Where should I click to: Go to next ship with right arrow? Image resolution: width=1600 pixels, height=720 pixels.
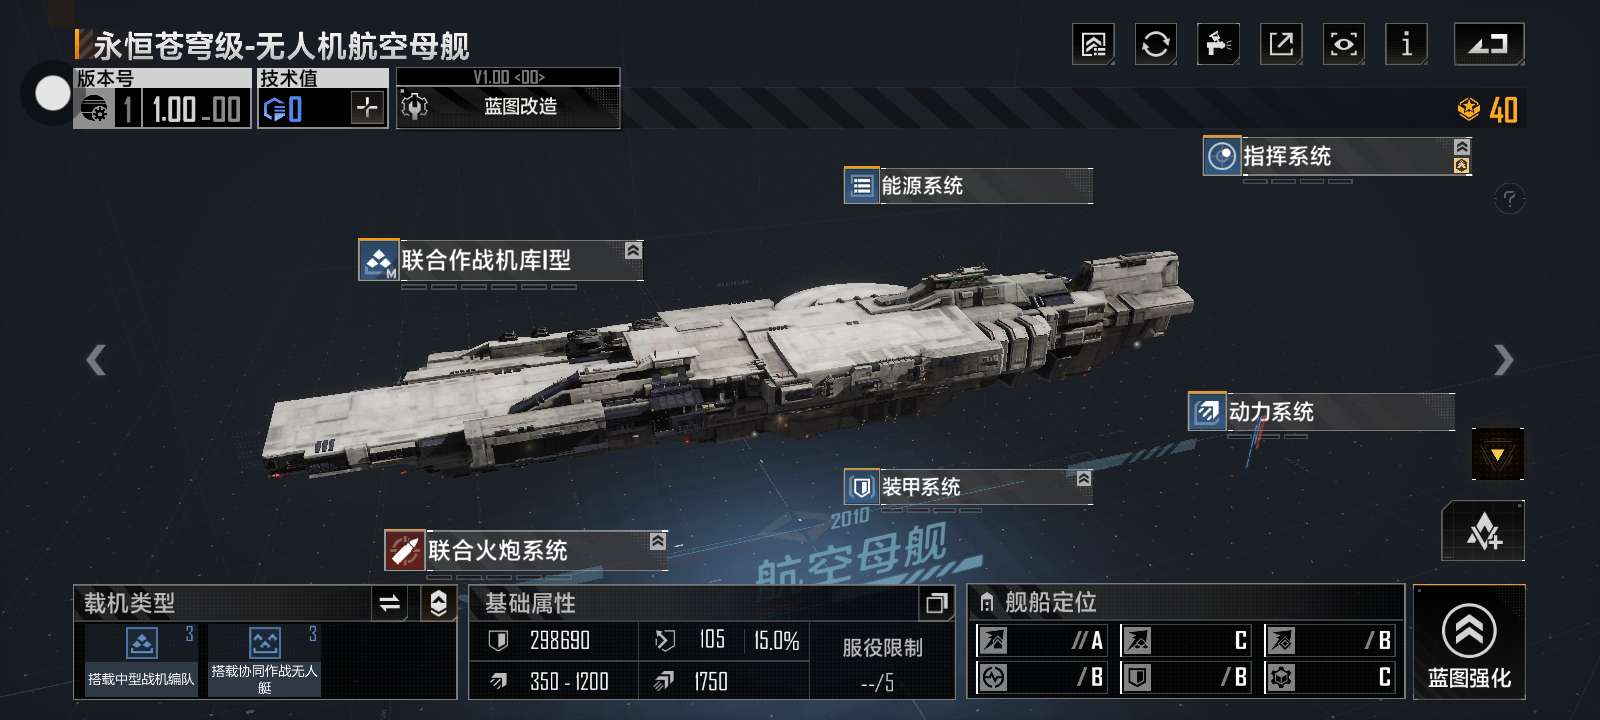tap(1503, 360)
